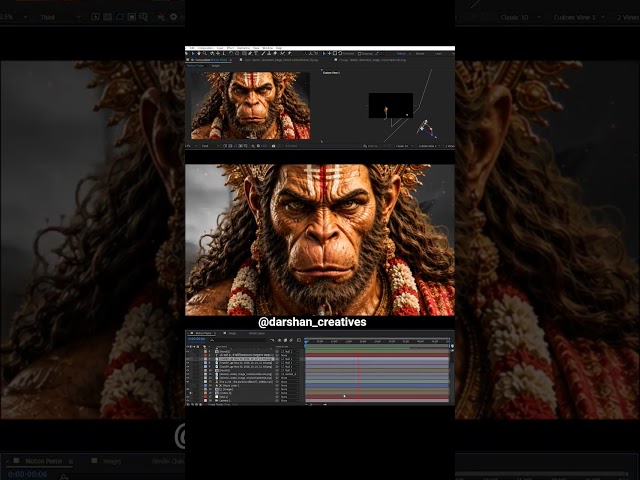The height and width of the screenshot is (480, 640).
Task: Select the Type tool
Action: click(x=256, y=53)
